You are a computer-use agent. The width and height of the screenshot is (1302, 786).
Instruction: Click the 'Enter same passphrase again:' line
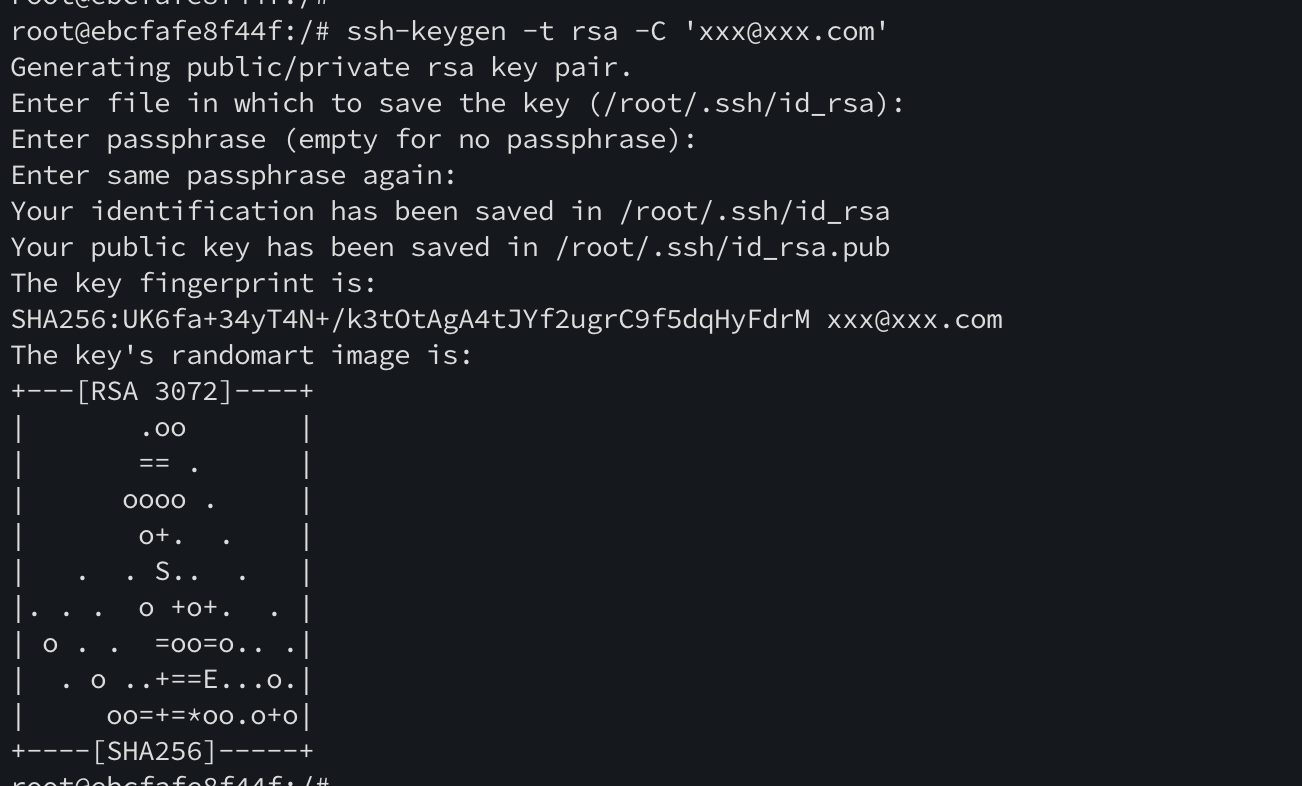click(x=233, y=175)
